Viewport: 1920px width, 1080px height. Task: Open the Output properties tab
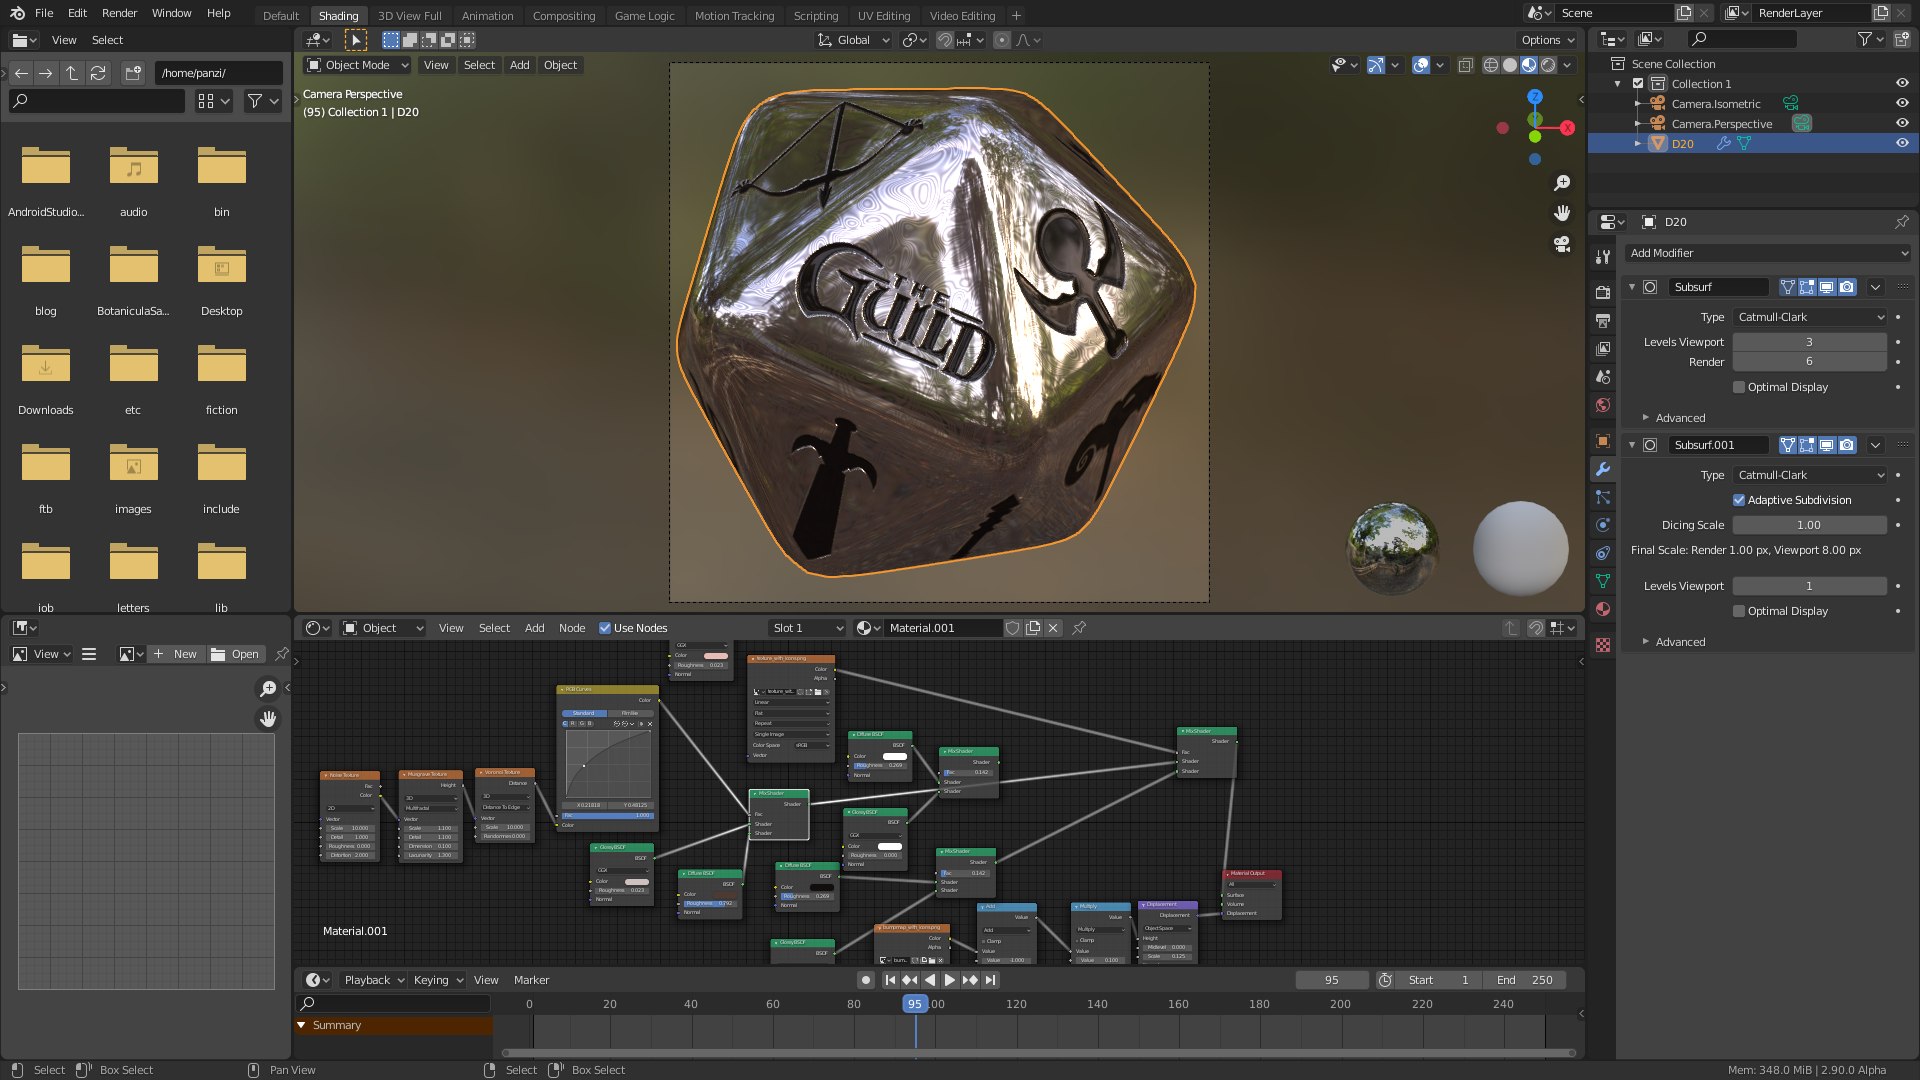click(x=1603, y=320)
